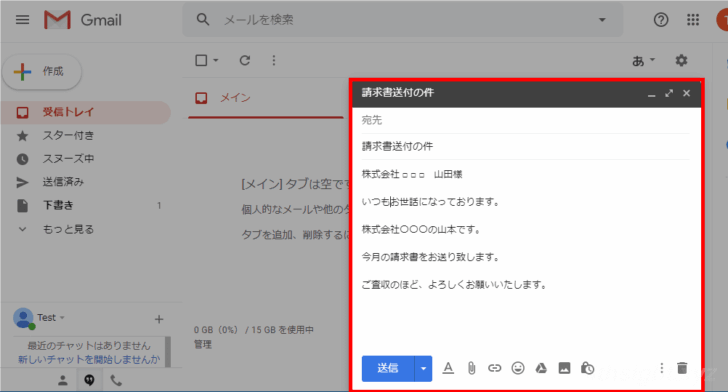Discard the draft with trash icon
Screen dimensions: 728x392
point(682,368)
